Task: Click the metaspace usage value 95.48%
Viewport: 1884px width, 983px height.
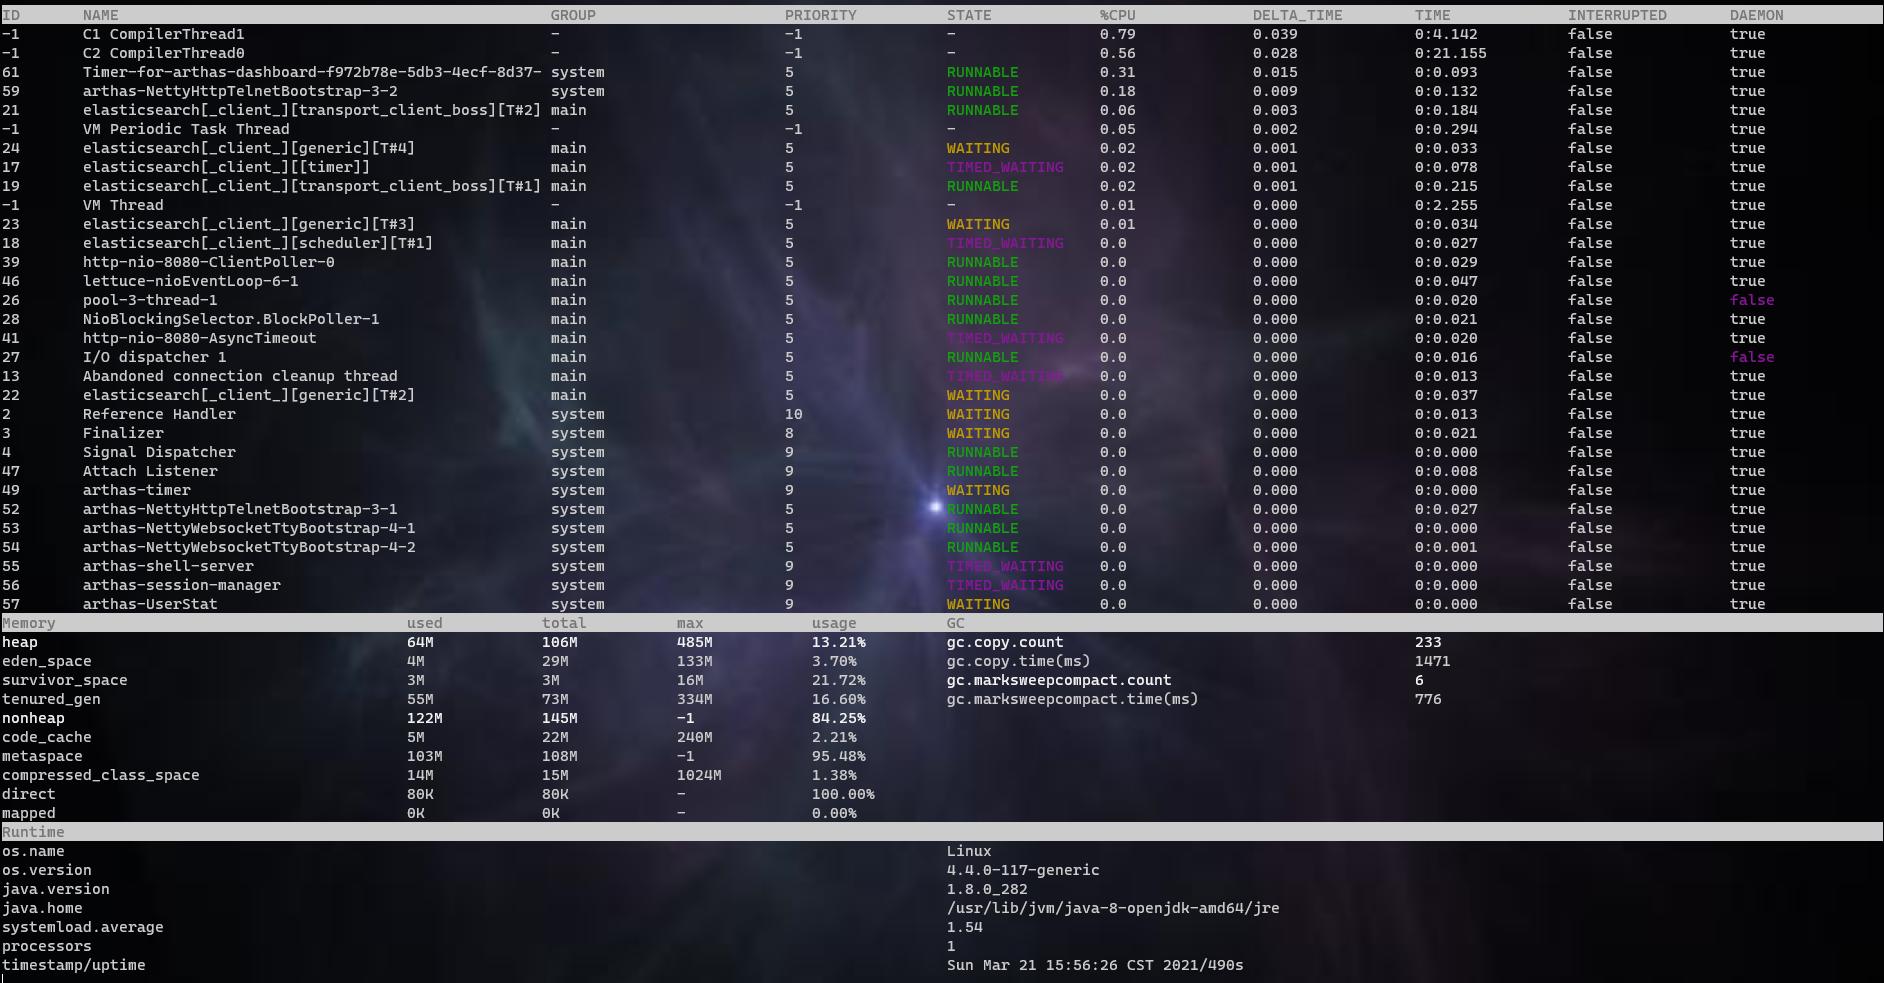Action: pos(839,756)
